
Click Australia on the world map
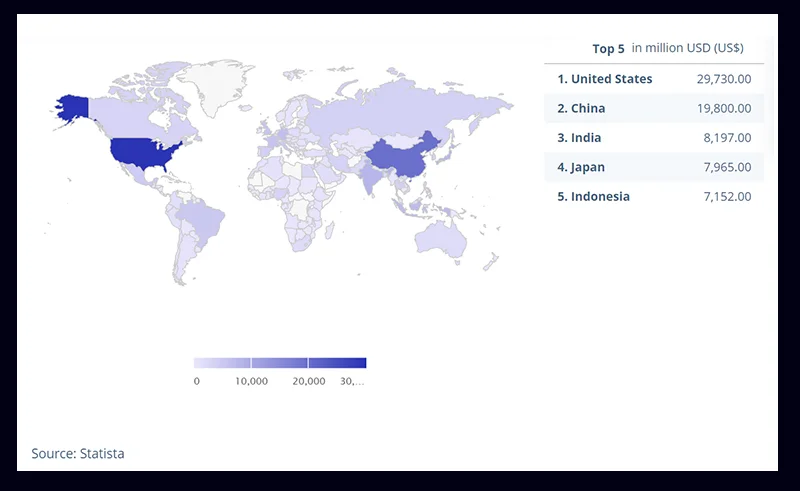(x=442, y=238)
